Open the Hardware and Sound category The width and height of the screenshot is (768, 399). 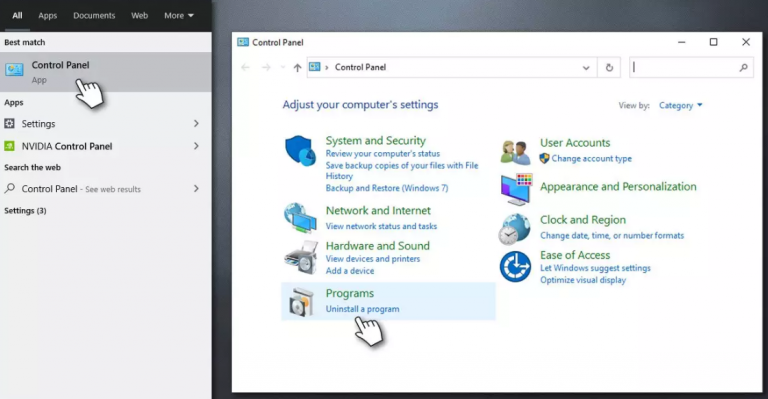pos(378,246)
